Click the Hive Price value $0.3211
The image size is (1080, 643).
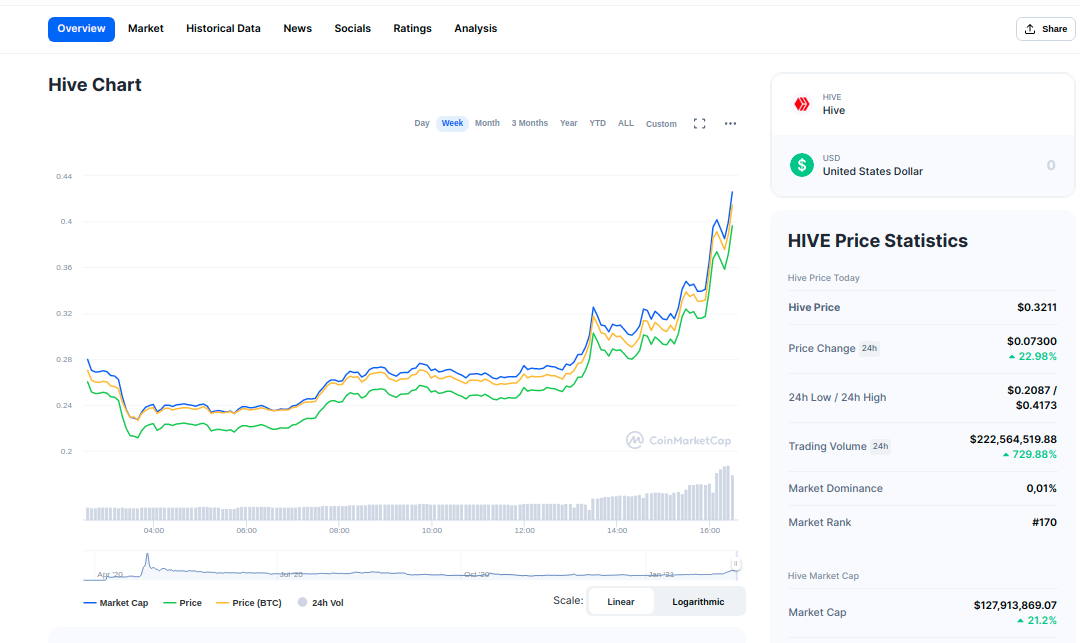tap(1037, 308)
